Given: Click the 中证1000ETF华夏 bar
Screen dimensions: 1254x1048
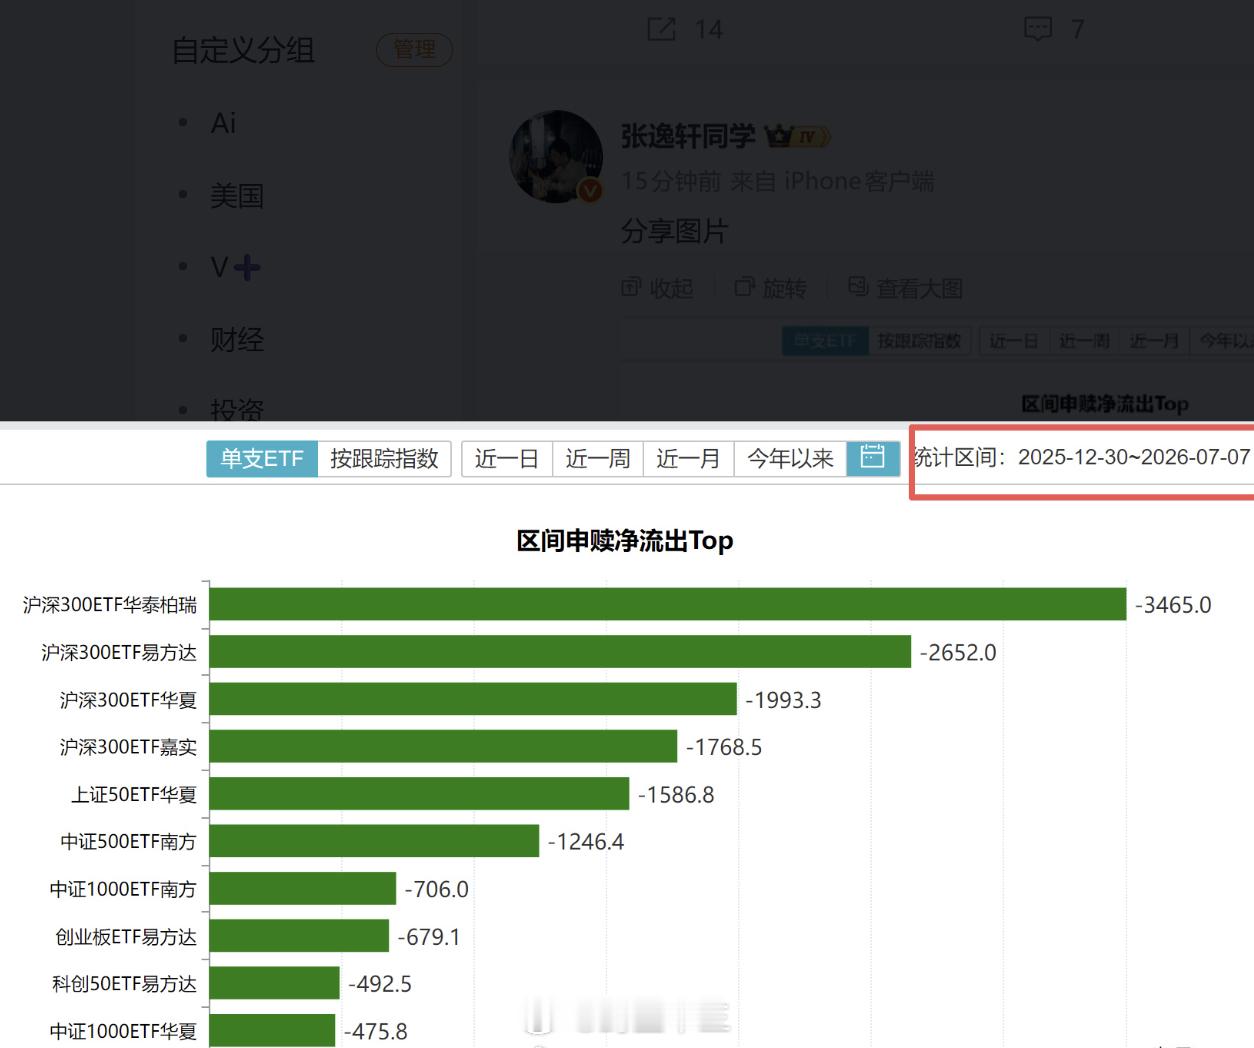Looking at the screenshot, I should point(272,1030).
